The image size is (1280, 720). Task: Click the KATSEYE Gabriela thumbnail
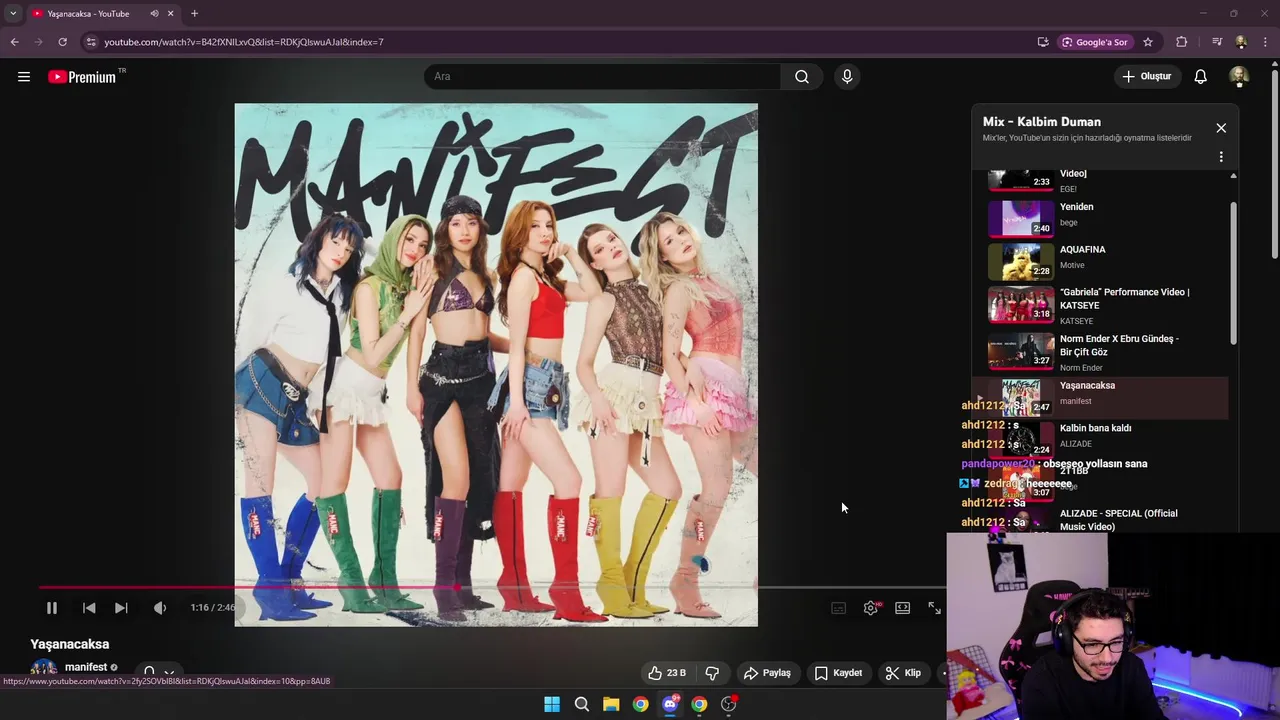(x=1021, y=305)
